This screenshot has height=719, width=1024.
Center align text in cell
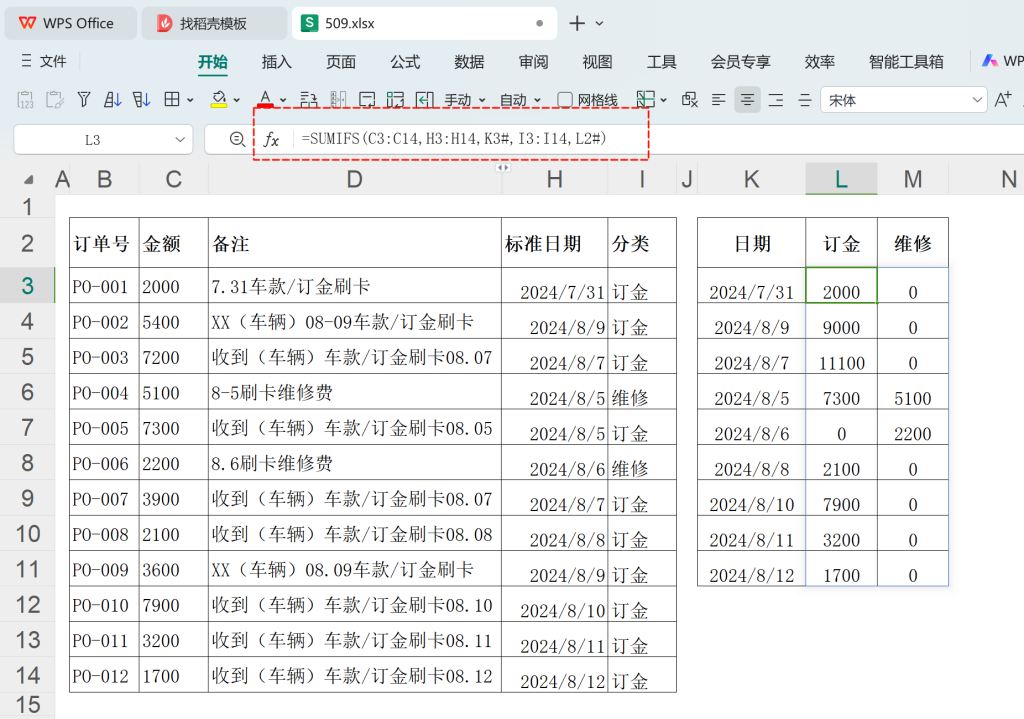747,100
